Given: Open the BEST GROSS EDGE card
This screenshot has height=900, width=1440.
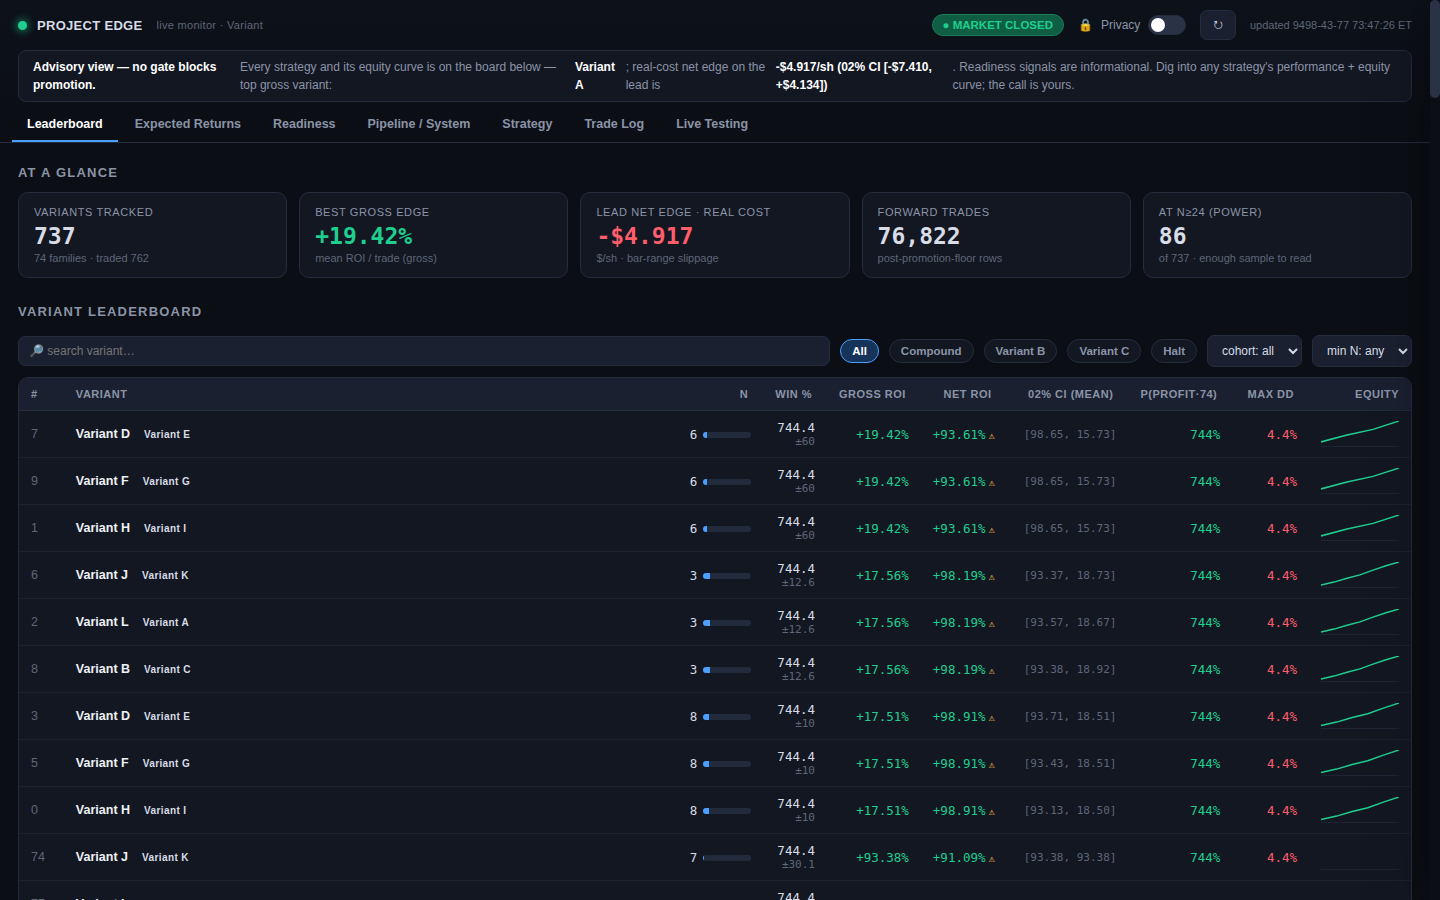Looking at the screenshot, I should click(x=433, y=235).
